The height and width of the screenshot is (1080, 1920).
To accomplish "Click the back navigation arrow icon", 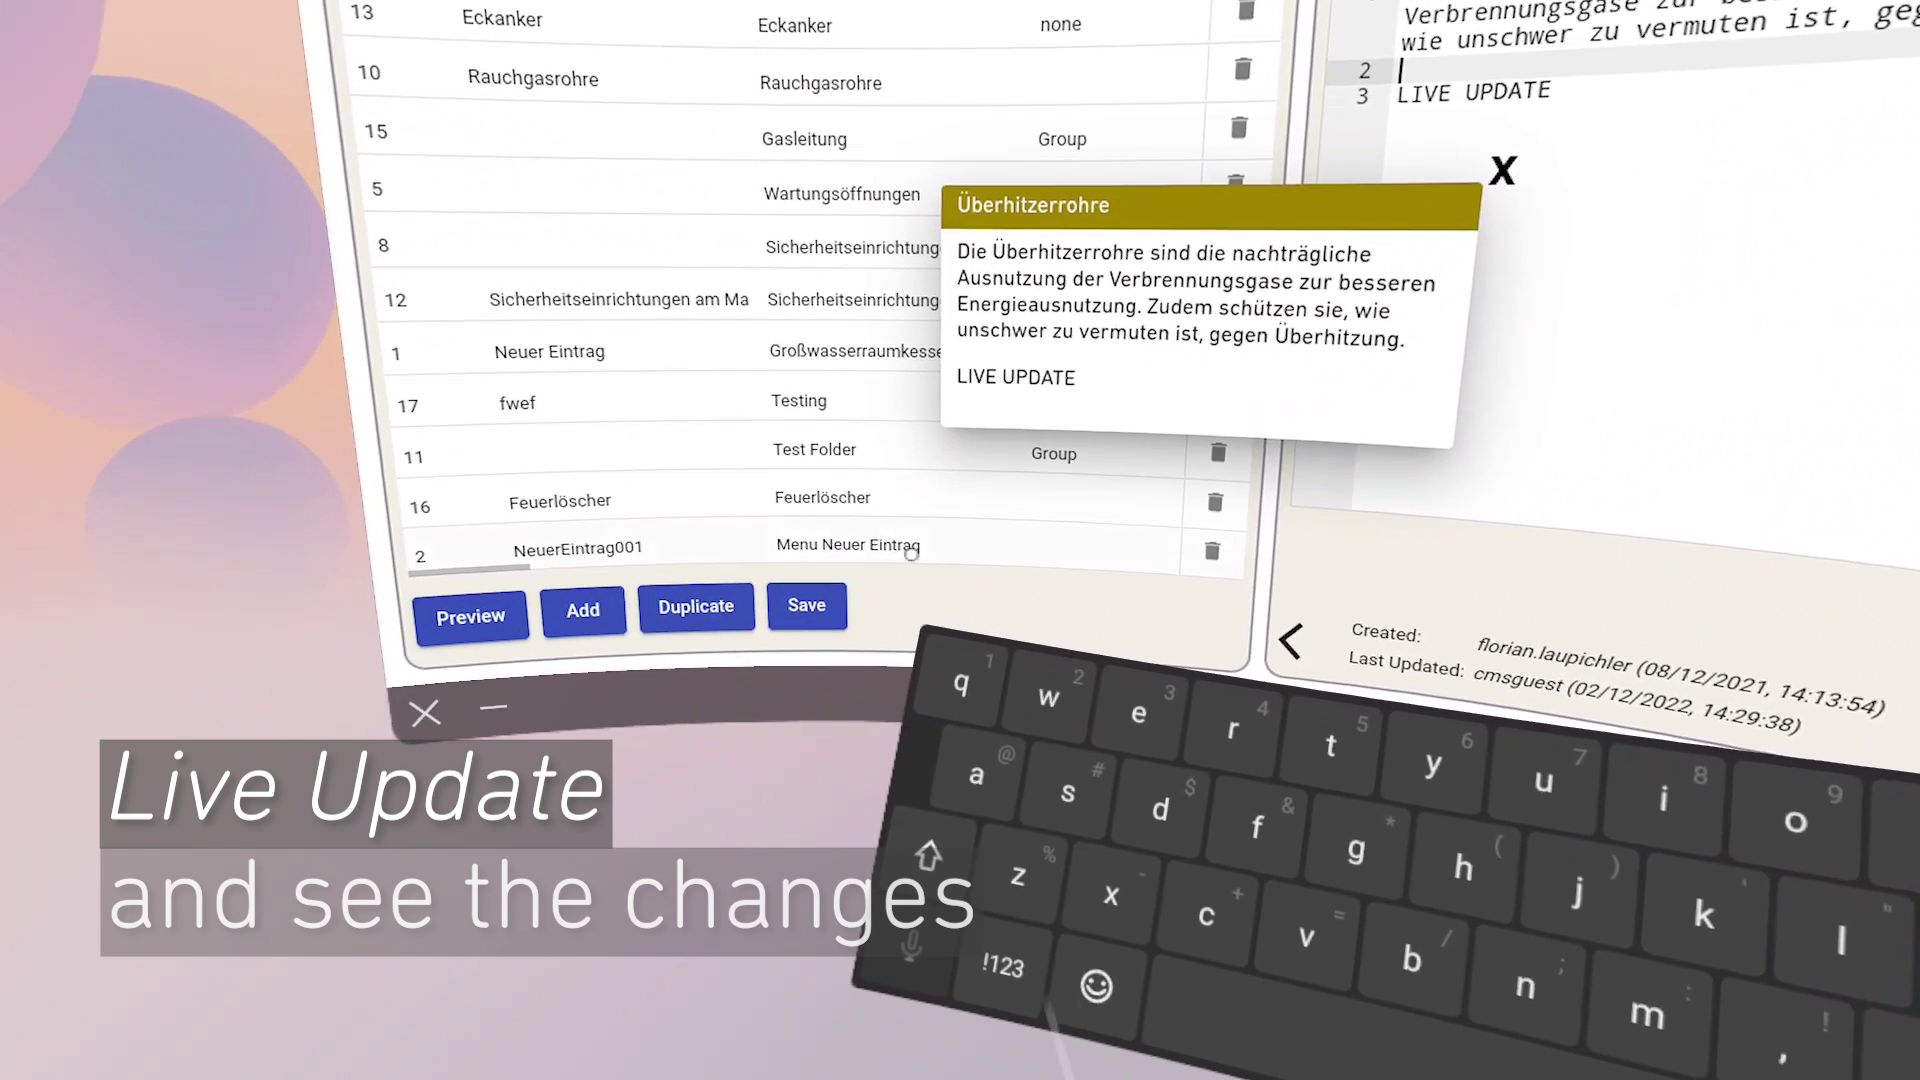I will tap(1292, 641).
